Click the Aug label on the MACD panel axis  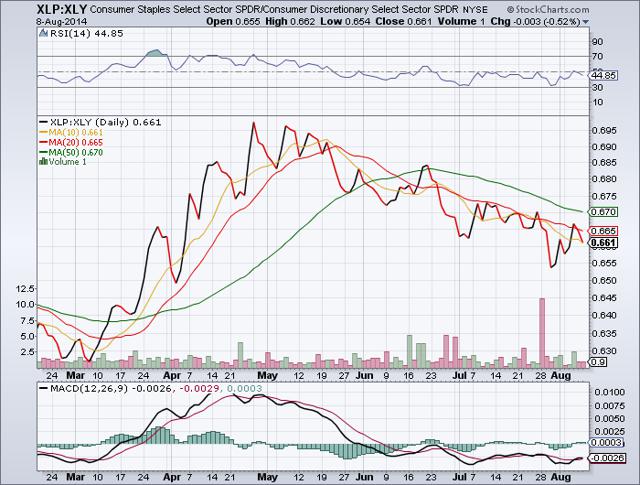click(x=560, y=476)
